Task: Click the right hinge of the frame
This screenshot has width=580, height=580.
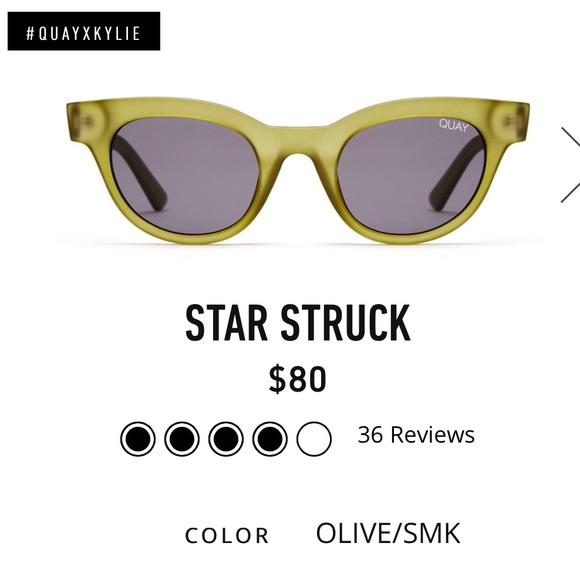Action: (511, 122)
